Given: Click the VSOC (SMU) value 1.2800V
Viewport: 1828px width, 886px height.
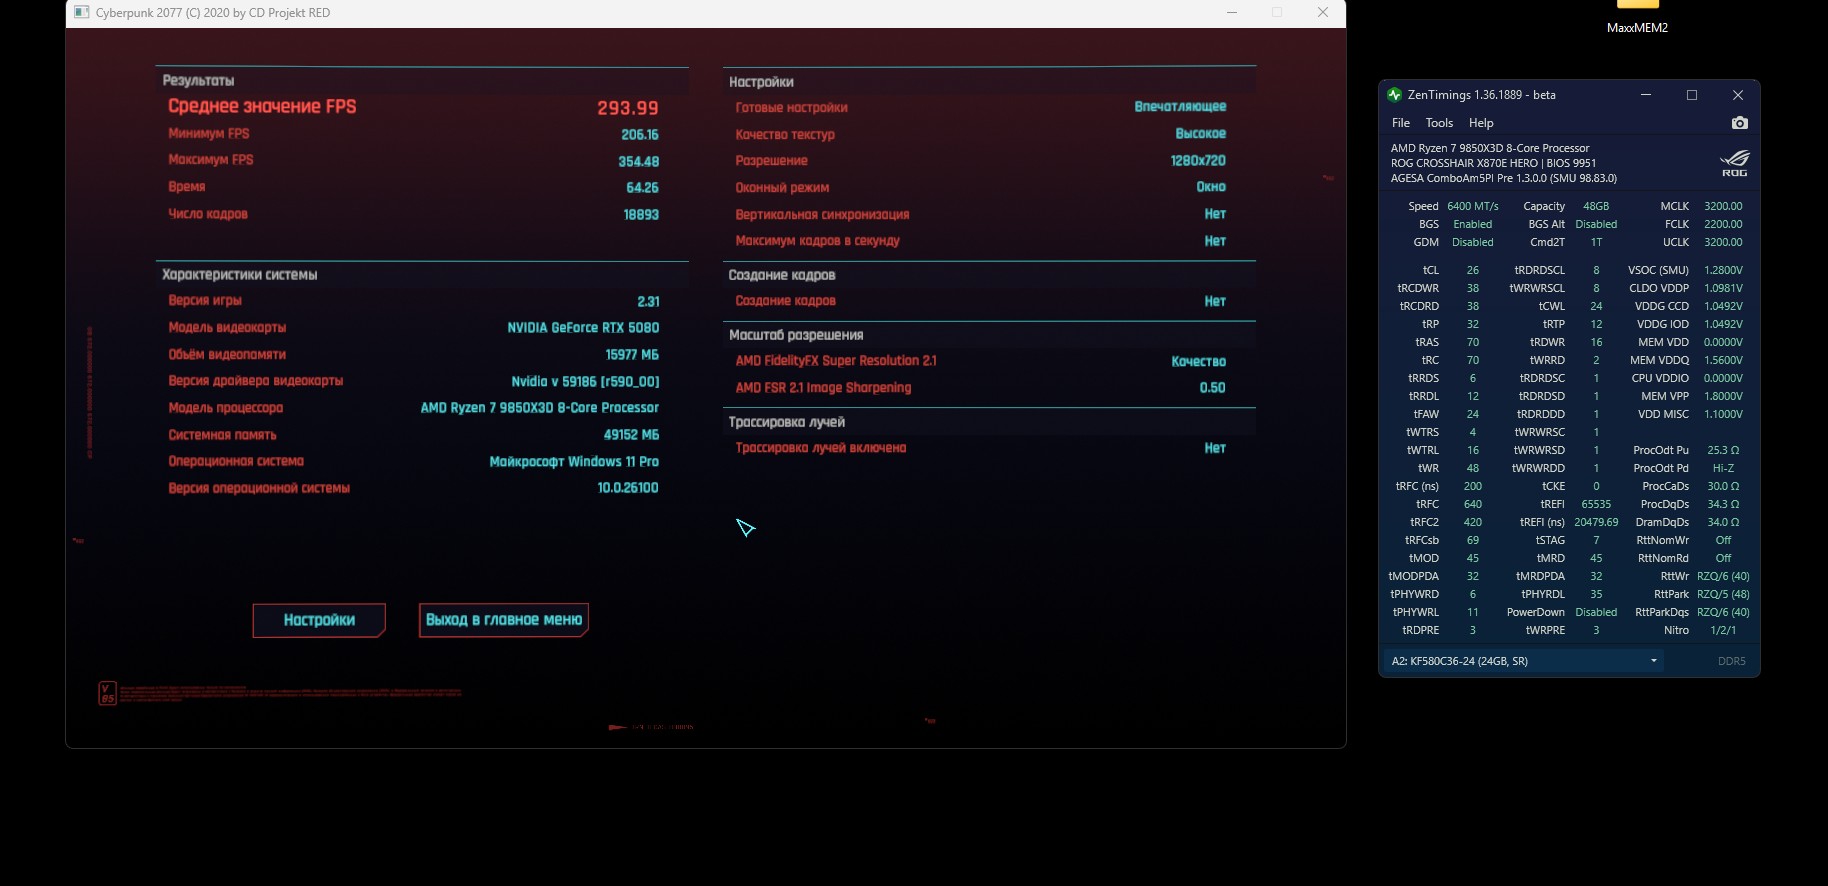Looking at the screenshot, I should pos(1723,270).
